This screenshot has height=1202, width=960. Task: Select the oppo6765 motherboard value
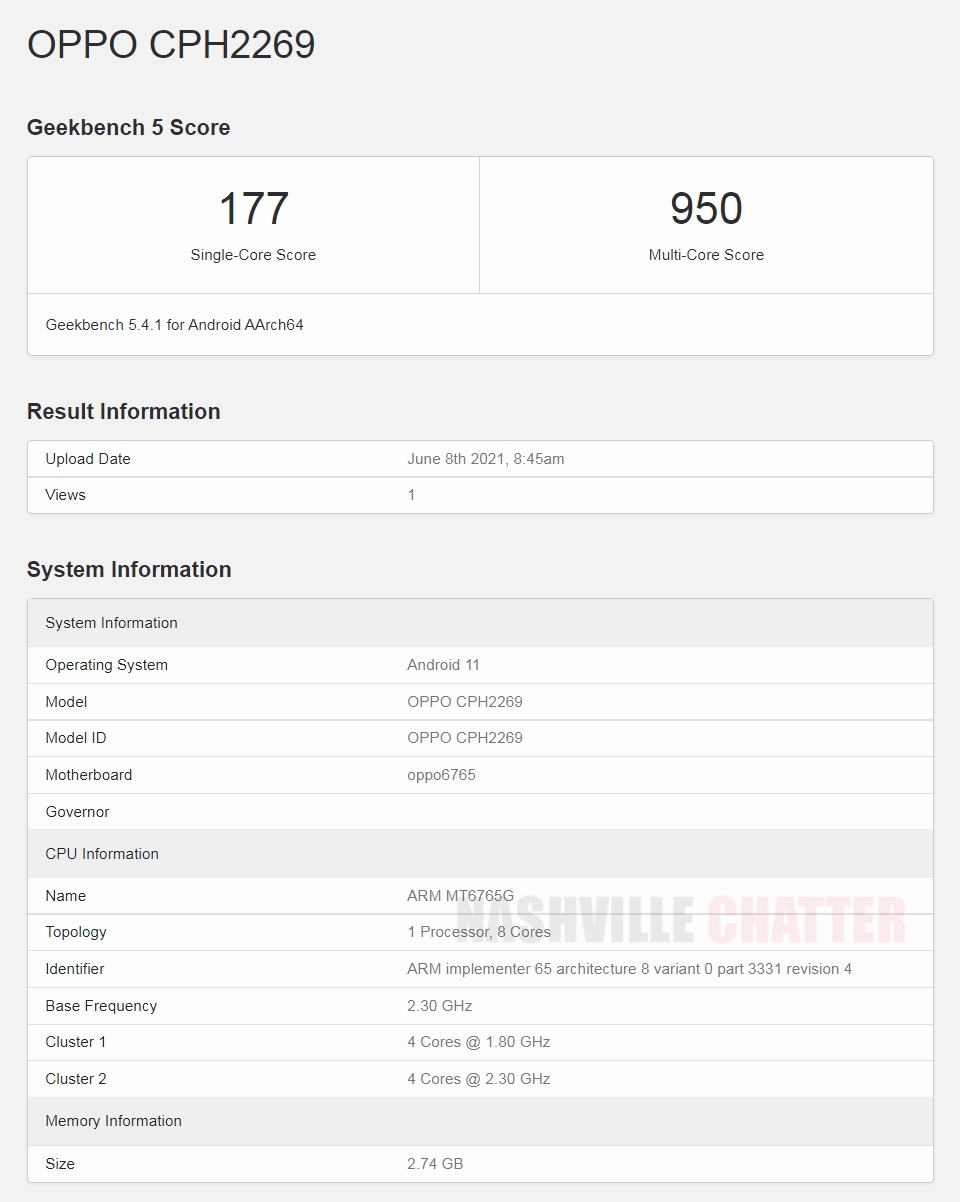click(x=442, y=775)
